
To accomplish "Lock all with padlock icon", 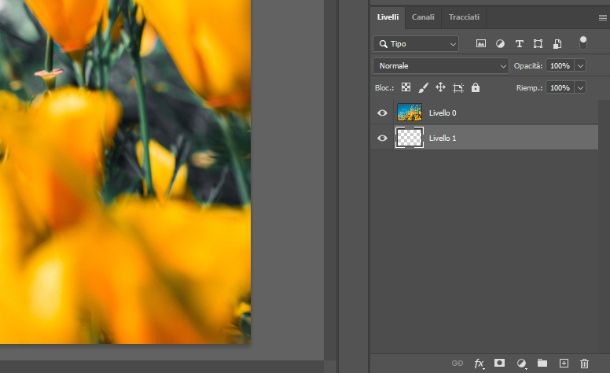I will pyautogui.click(x=475, y=88).
